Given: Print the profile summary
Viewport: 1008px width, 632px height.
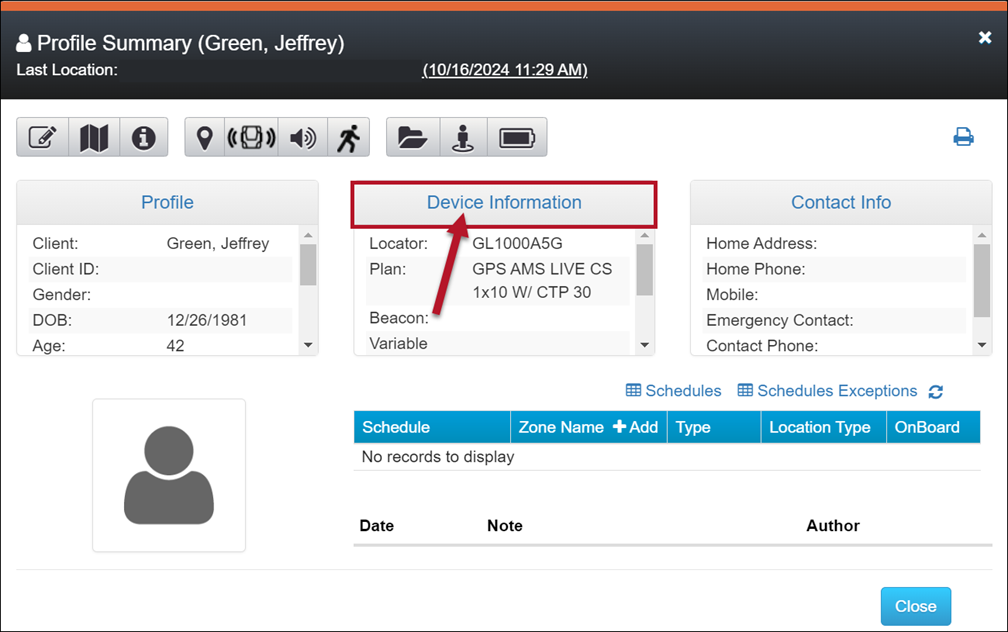Looking at the screenshot, I should (x=963, y=137).
